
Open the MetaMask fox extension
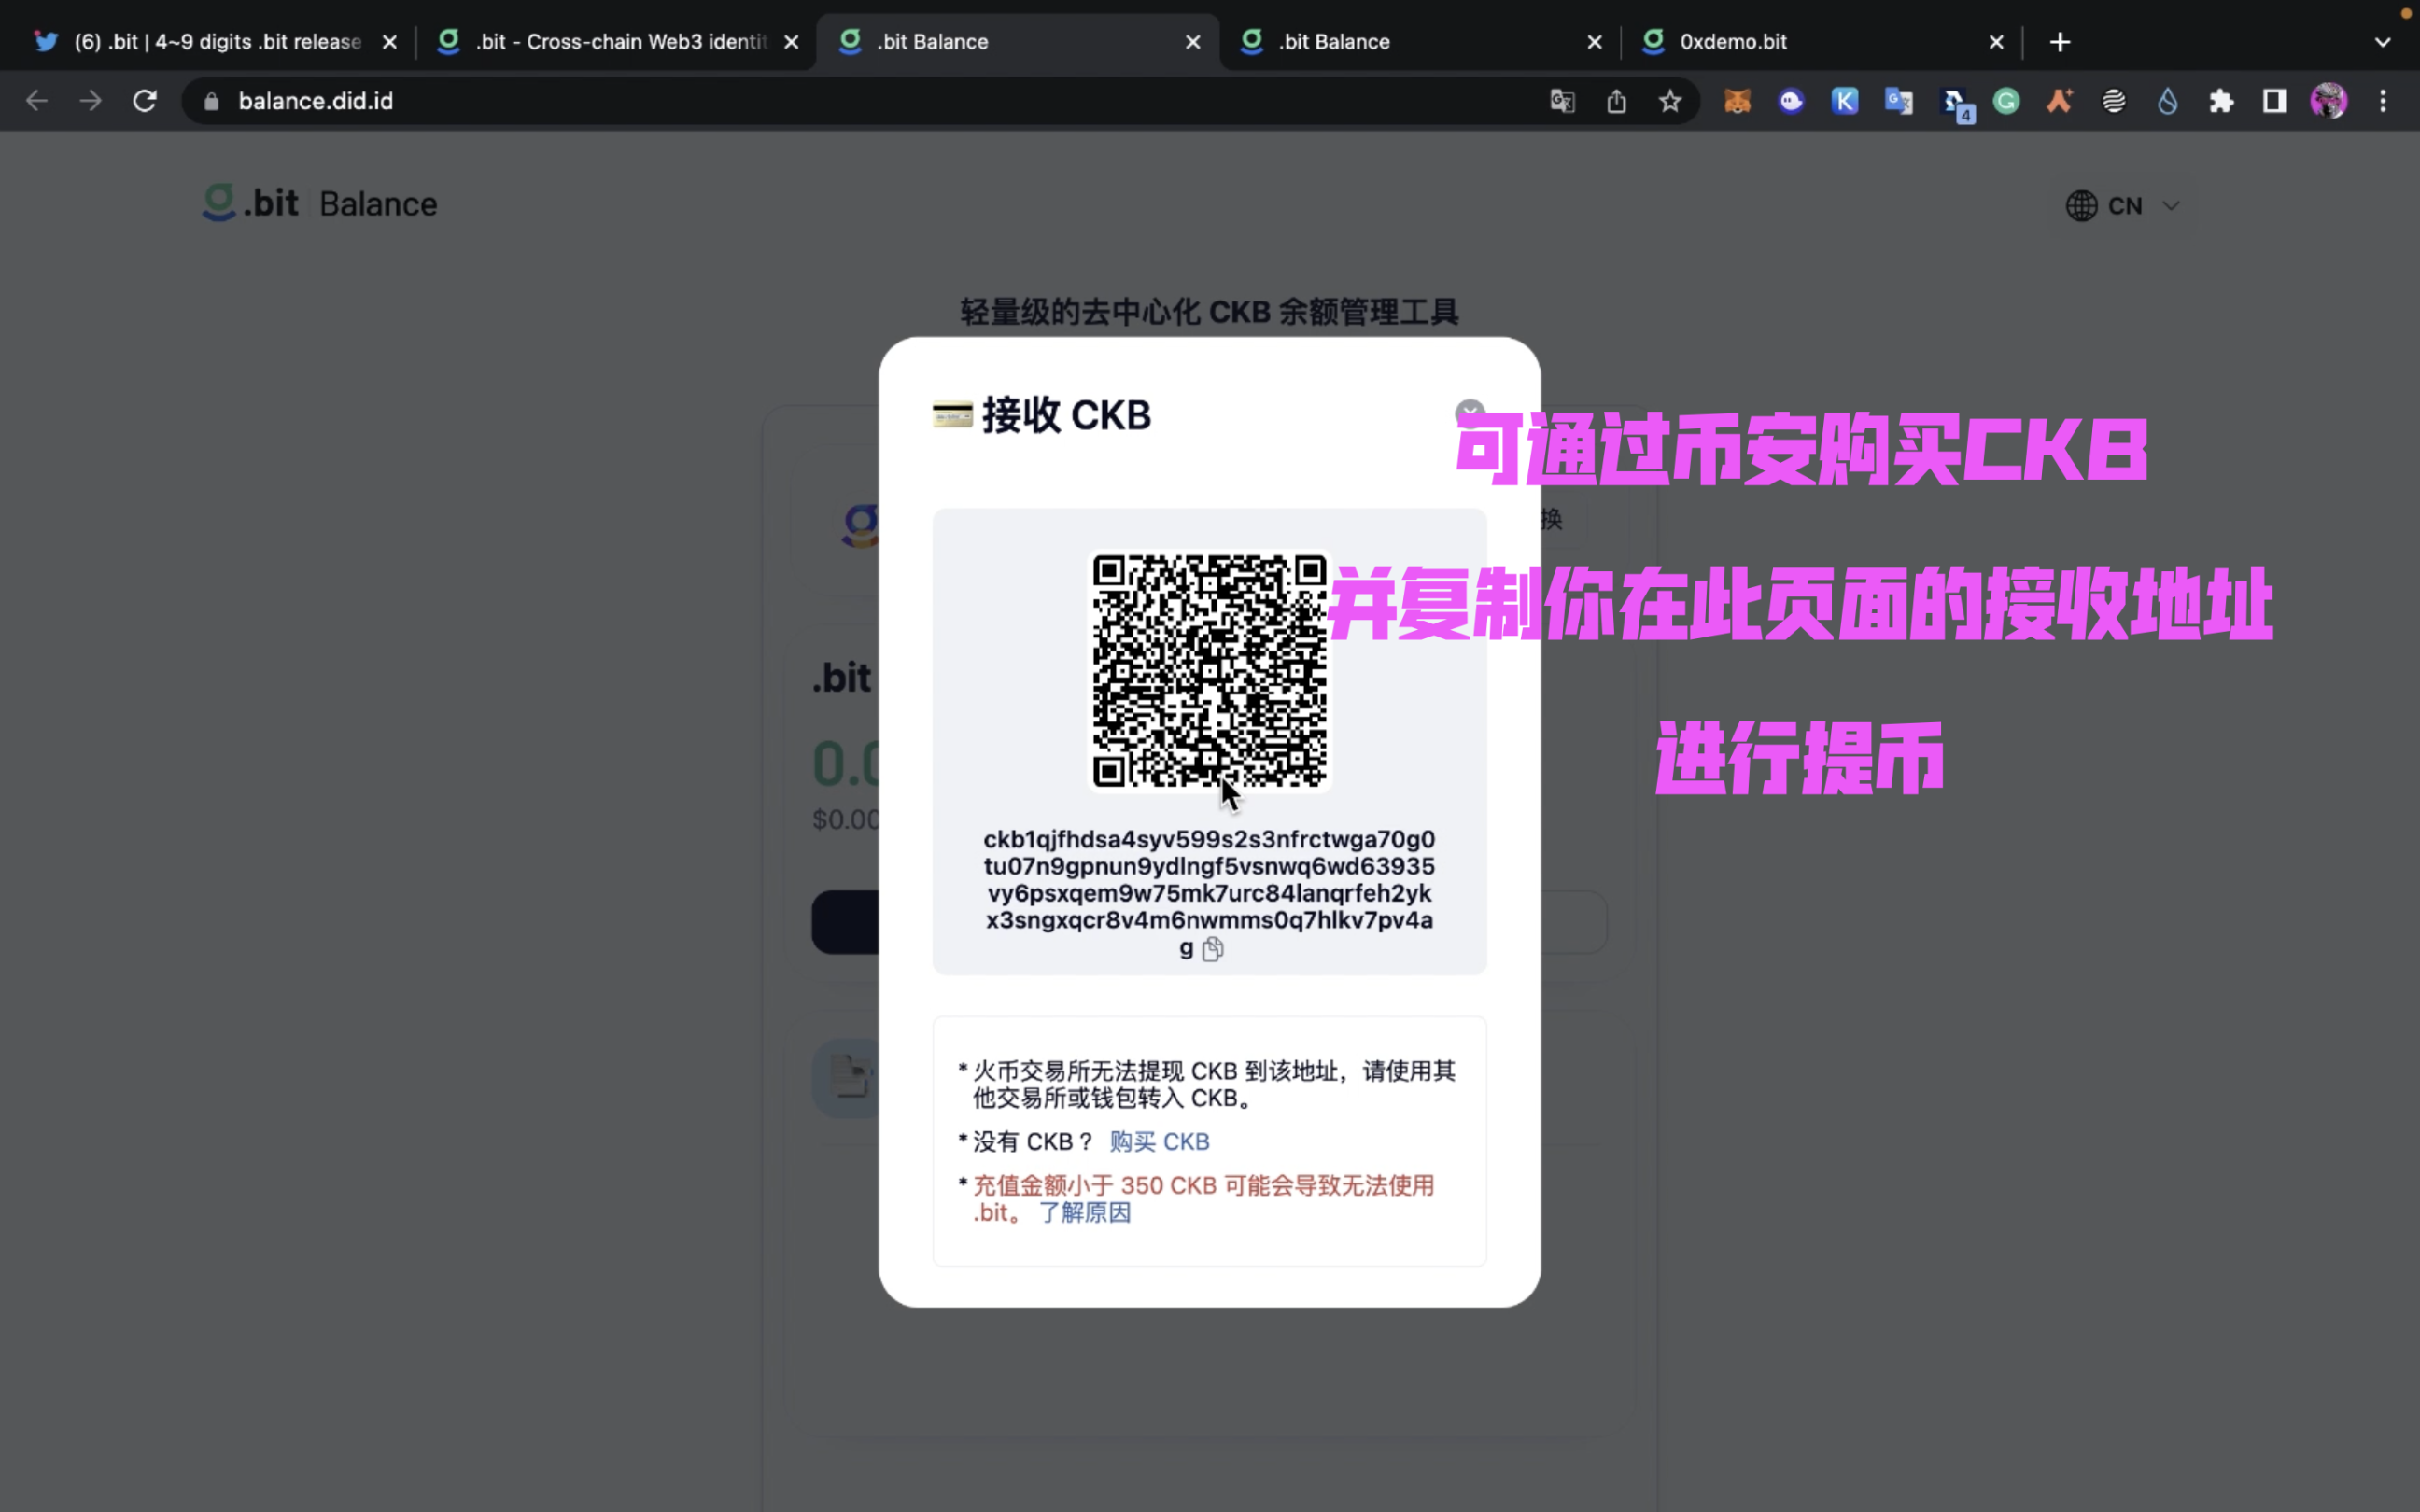[1737, 101]
